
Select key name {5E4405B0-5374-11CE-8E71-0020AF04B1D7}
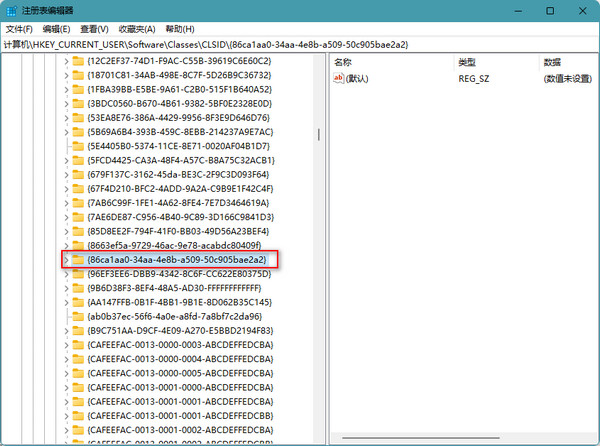tap(178, 146)
